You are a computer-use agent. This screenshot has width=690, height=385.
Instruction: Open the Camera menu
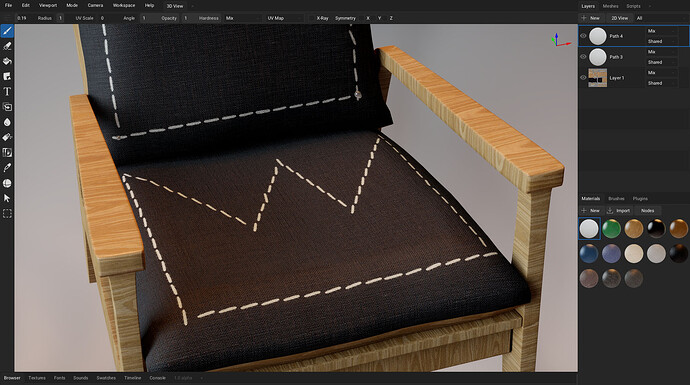(x=95, y=5)
